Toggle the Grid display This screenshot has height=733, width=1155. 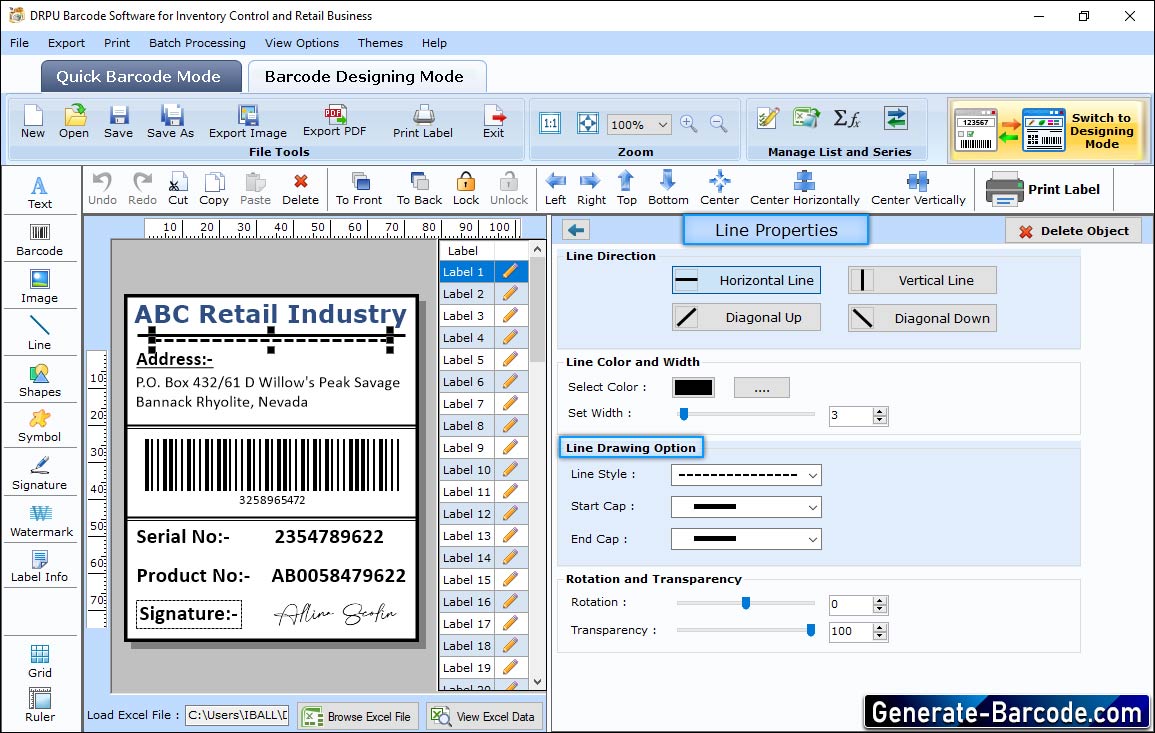pyautogui.click(x=40, y=662)
